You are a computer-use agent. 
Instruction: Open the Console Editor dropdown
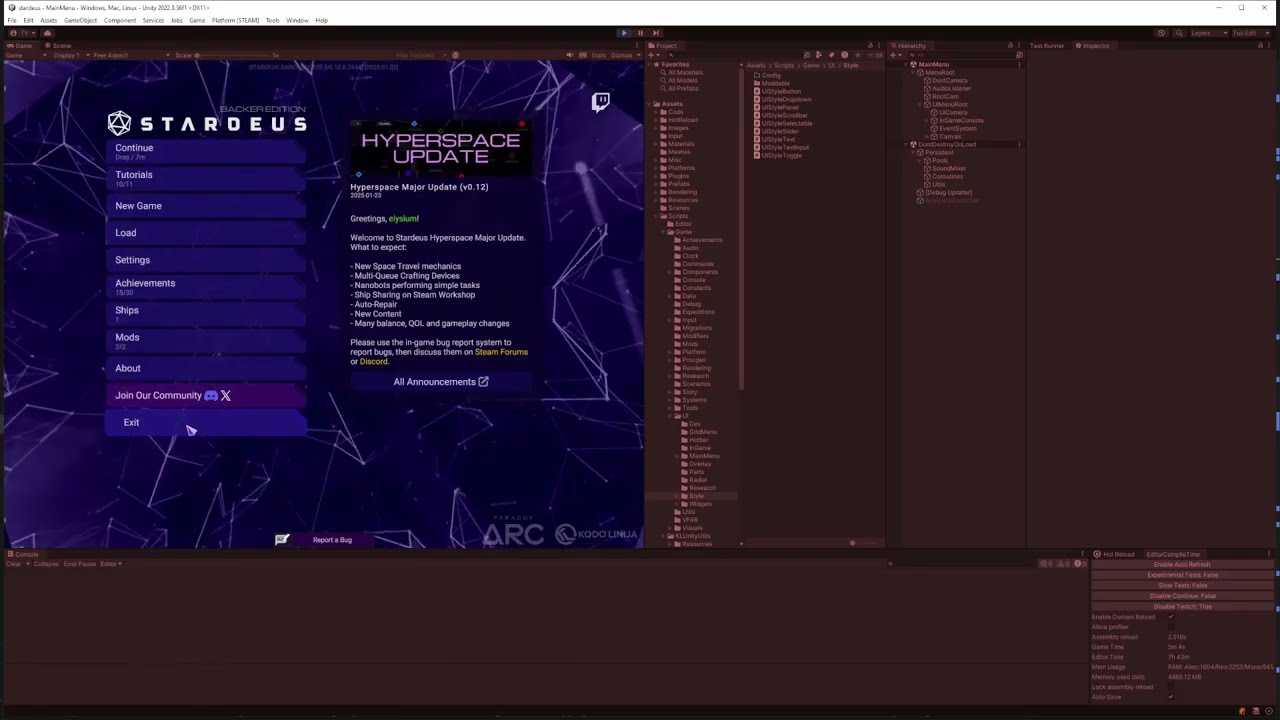[x=110, y=564]
